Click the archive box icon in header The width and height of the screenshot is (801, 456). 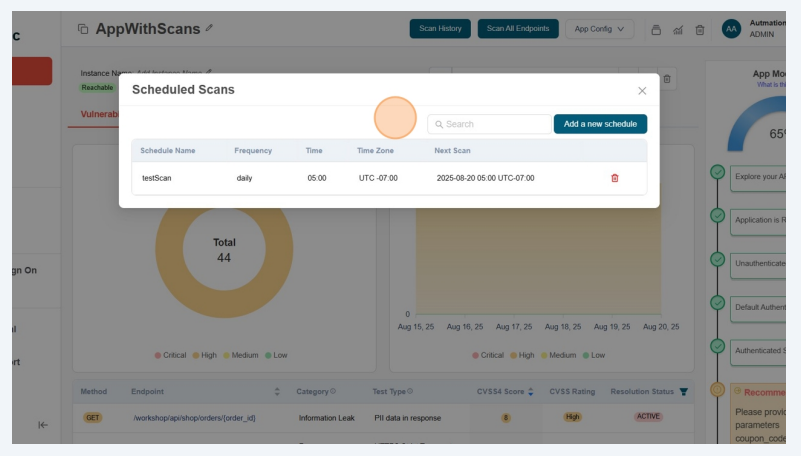(x=656, y=30)
